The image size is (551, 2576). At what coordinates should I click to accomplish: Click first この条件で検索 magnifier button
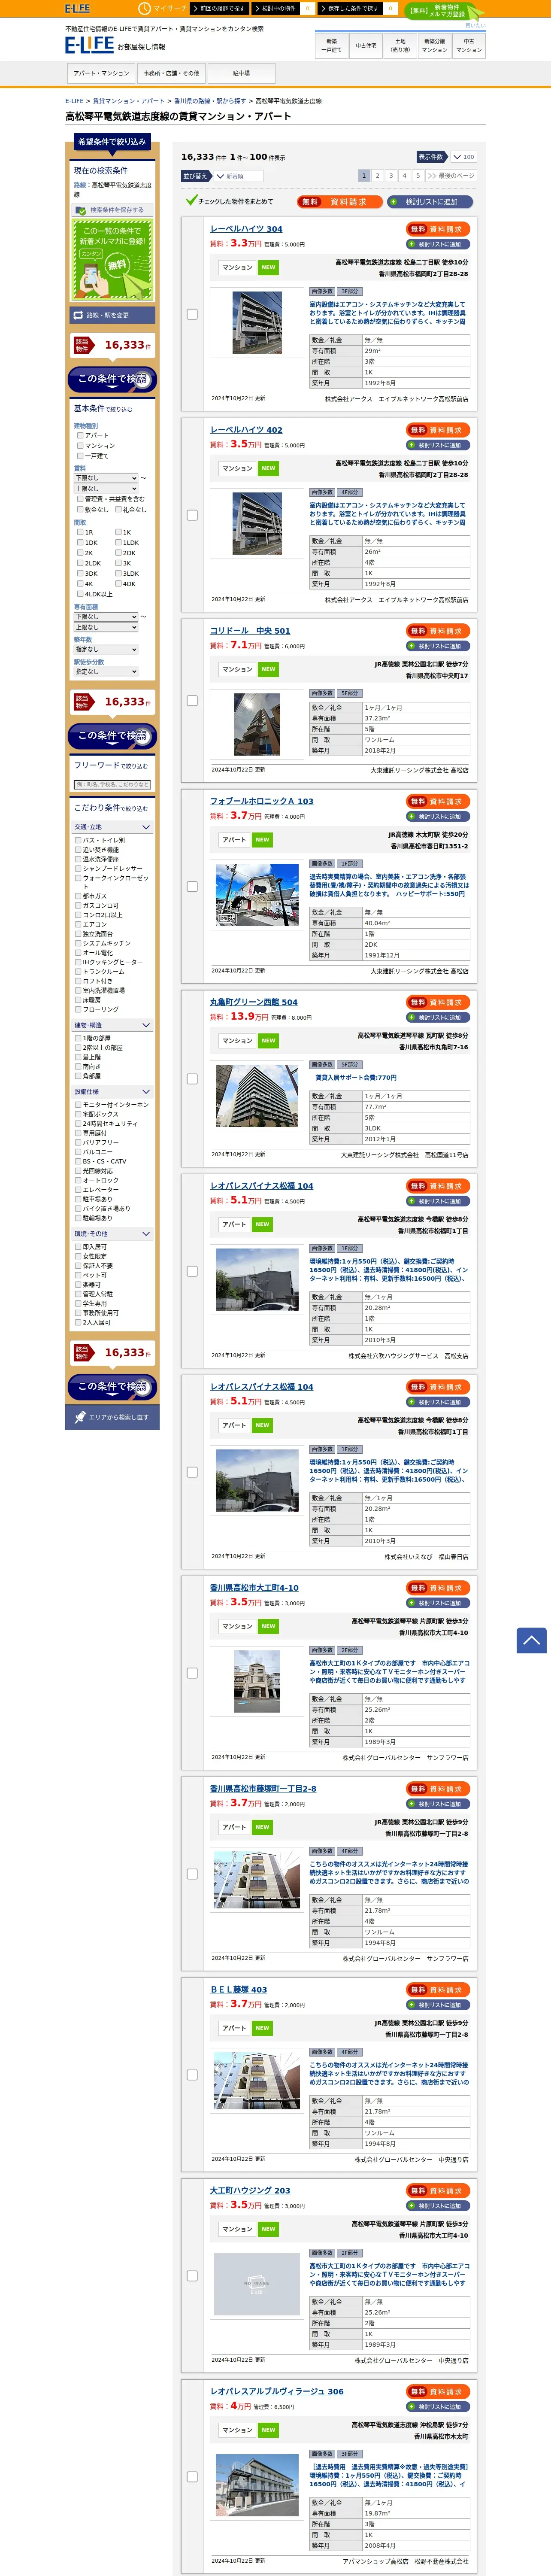(x=112, y=379)
